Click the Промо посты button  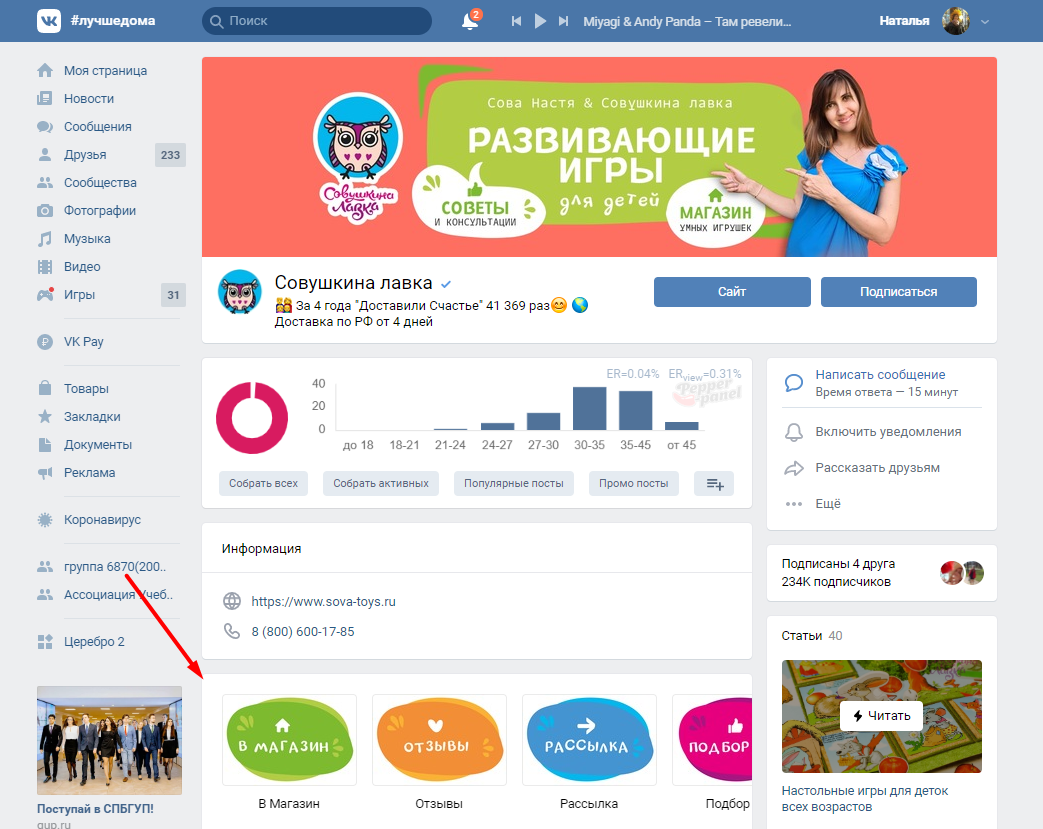tap(633, 483)
